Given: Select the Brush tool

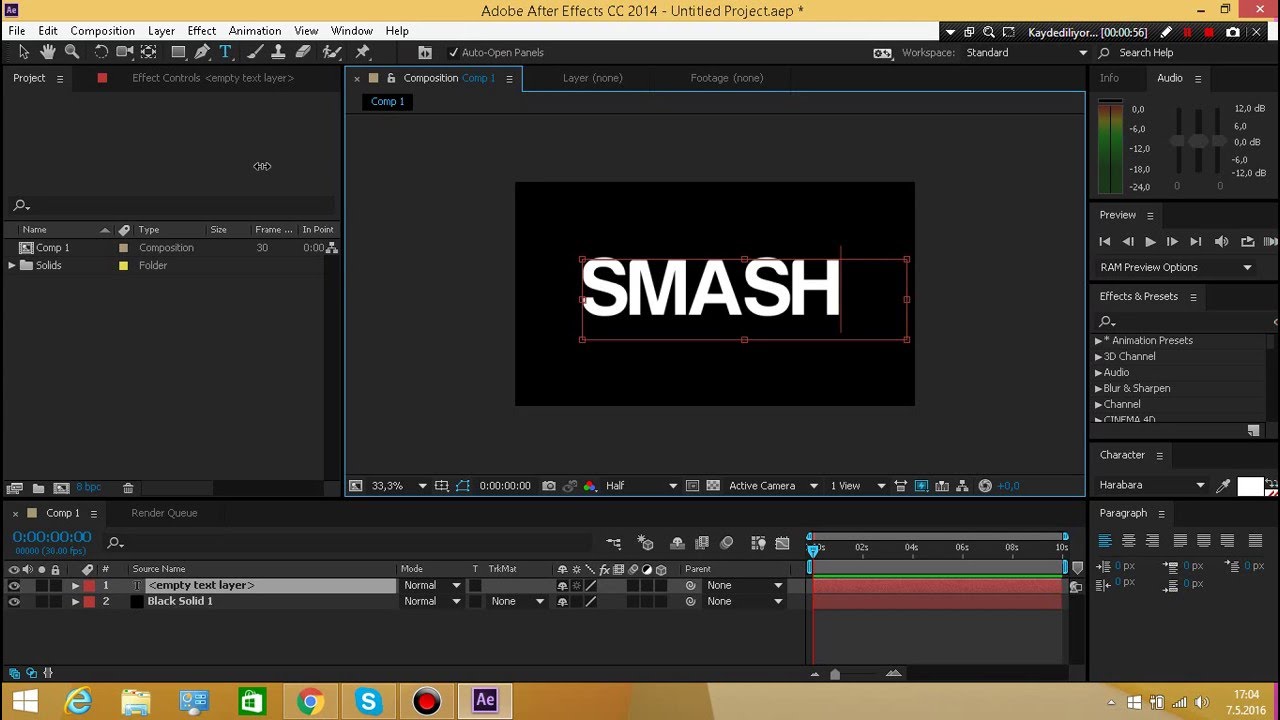Looking at the screenshot, I should point(255,52).
